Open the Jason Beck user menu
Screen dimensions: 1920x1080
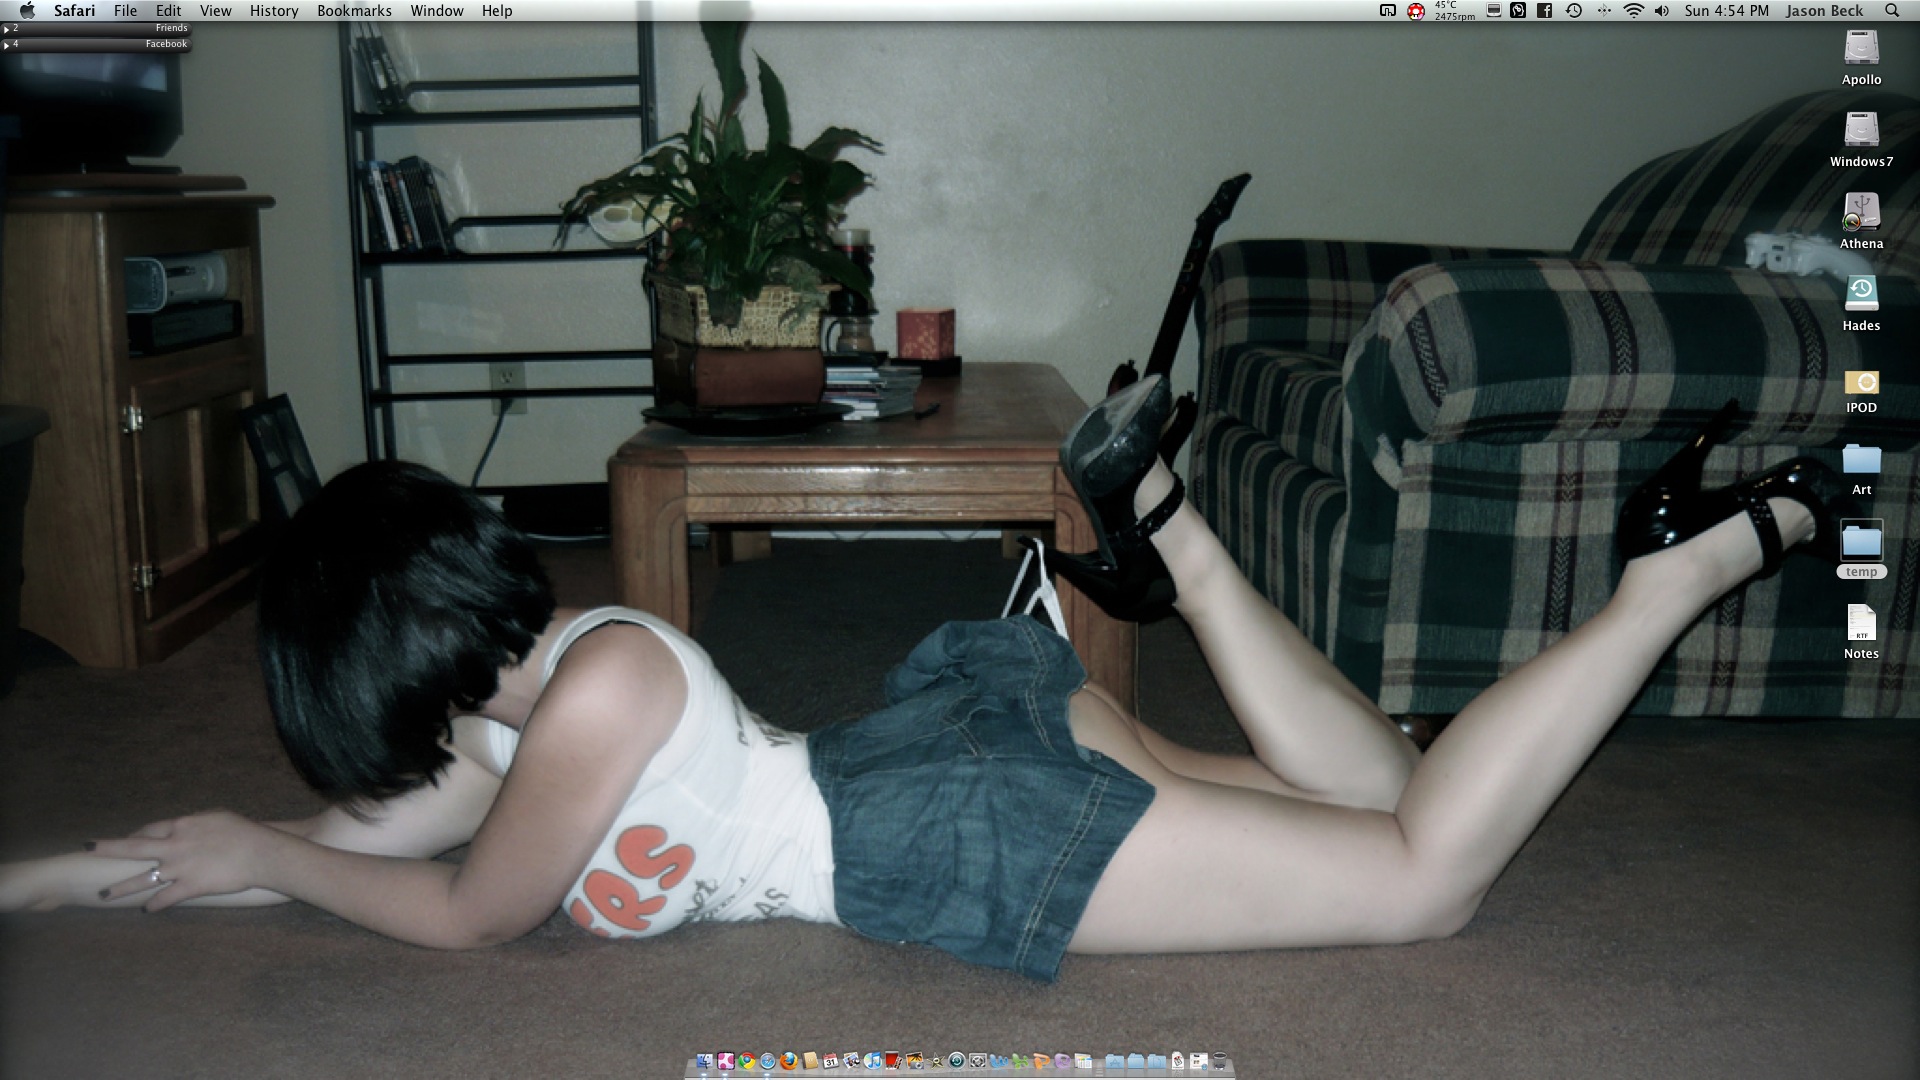pos(1824,11)
